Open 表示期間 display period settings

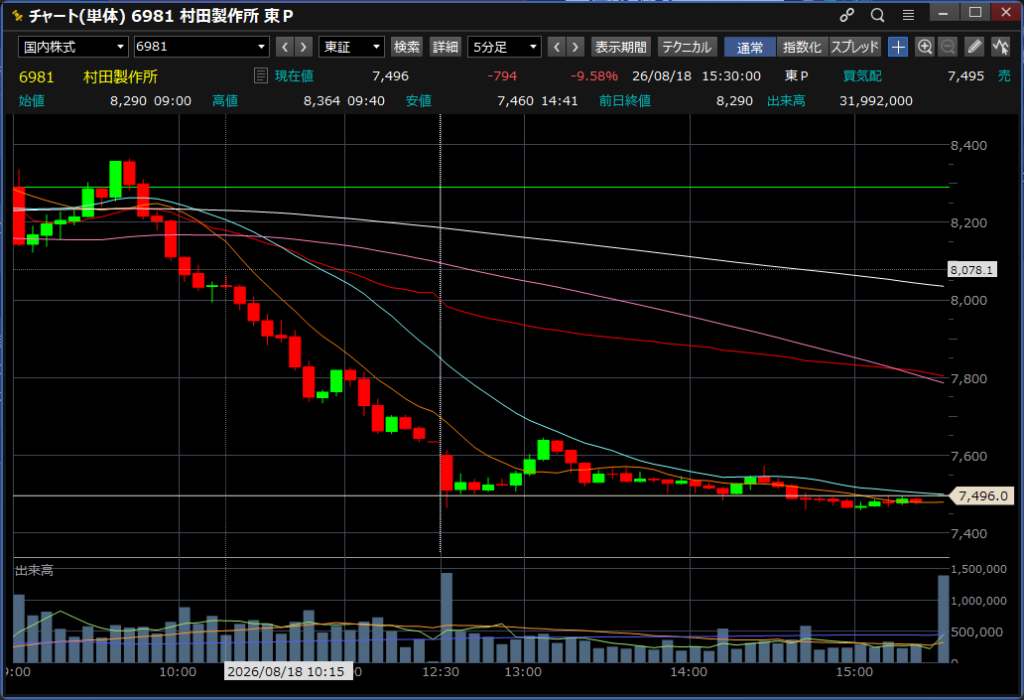point(620,46)
